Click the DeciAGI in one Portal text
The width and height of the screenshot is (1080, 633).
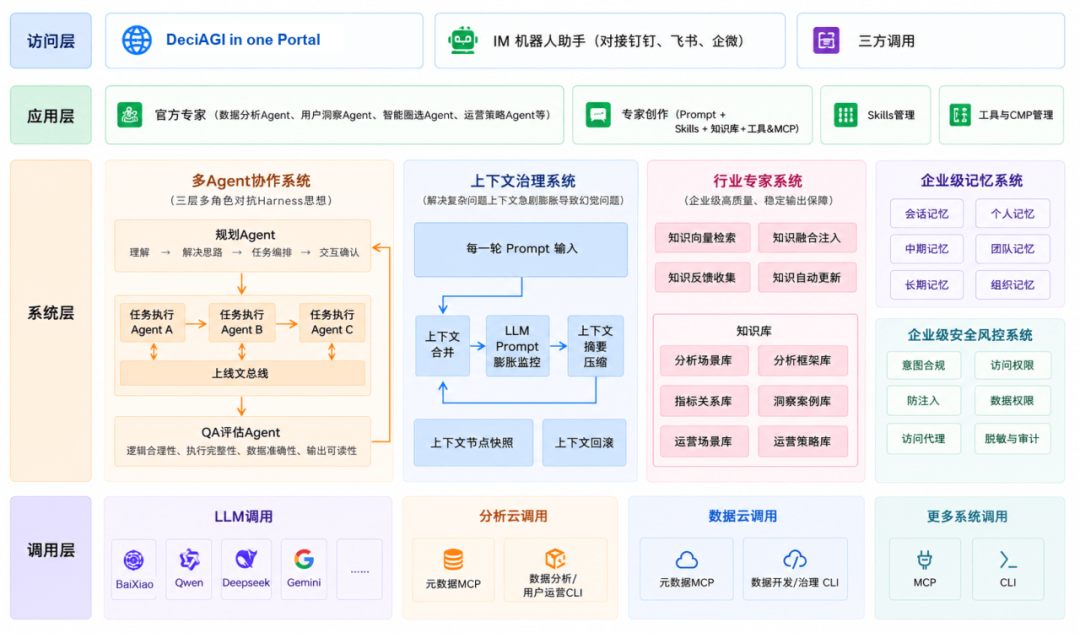click(243, 40)
